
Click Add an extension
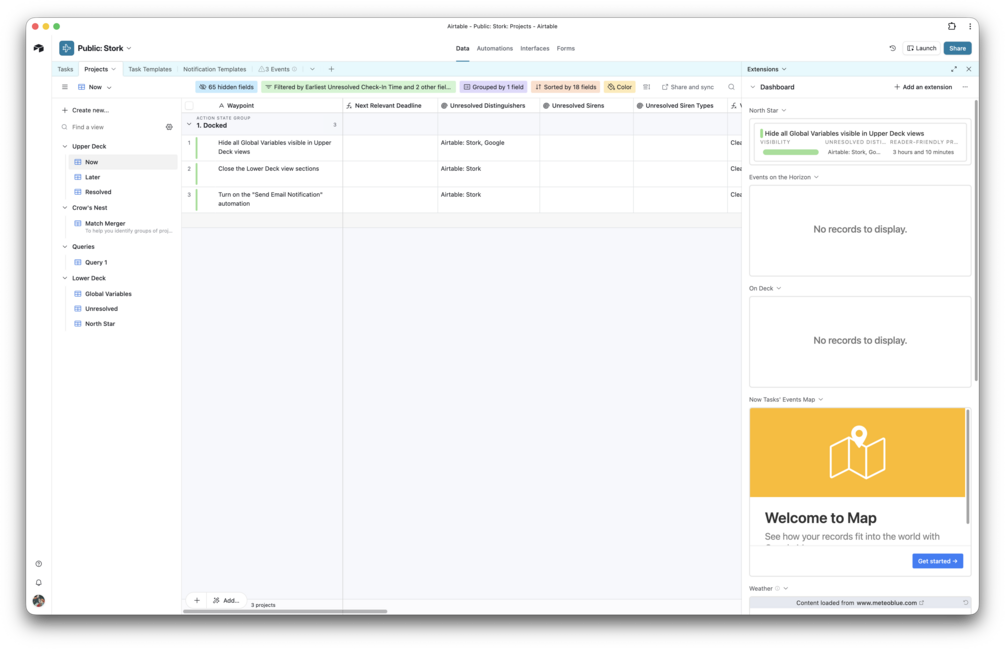point(923,87)
